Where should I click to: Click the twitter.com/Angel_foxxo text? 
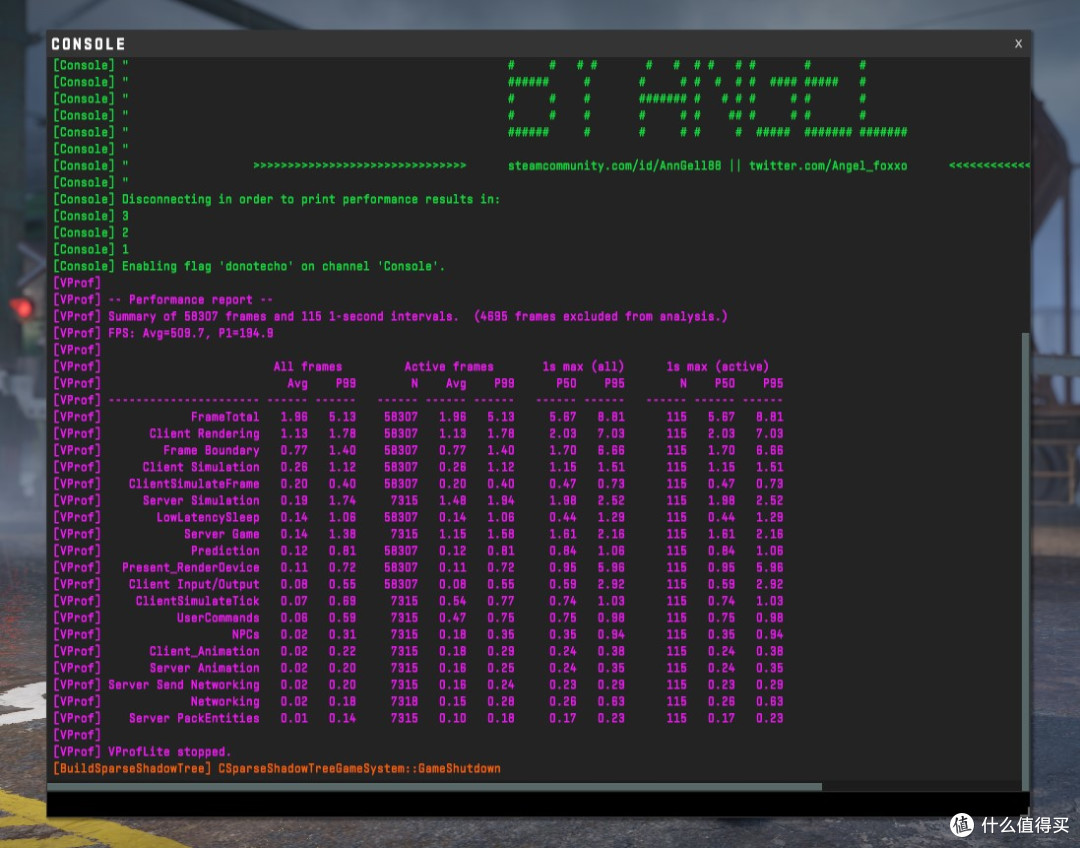coord(828,165)
